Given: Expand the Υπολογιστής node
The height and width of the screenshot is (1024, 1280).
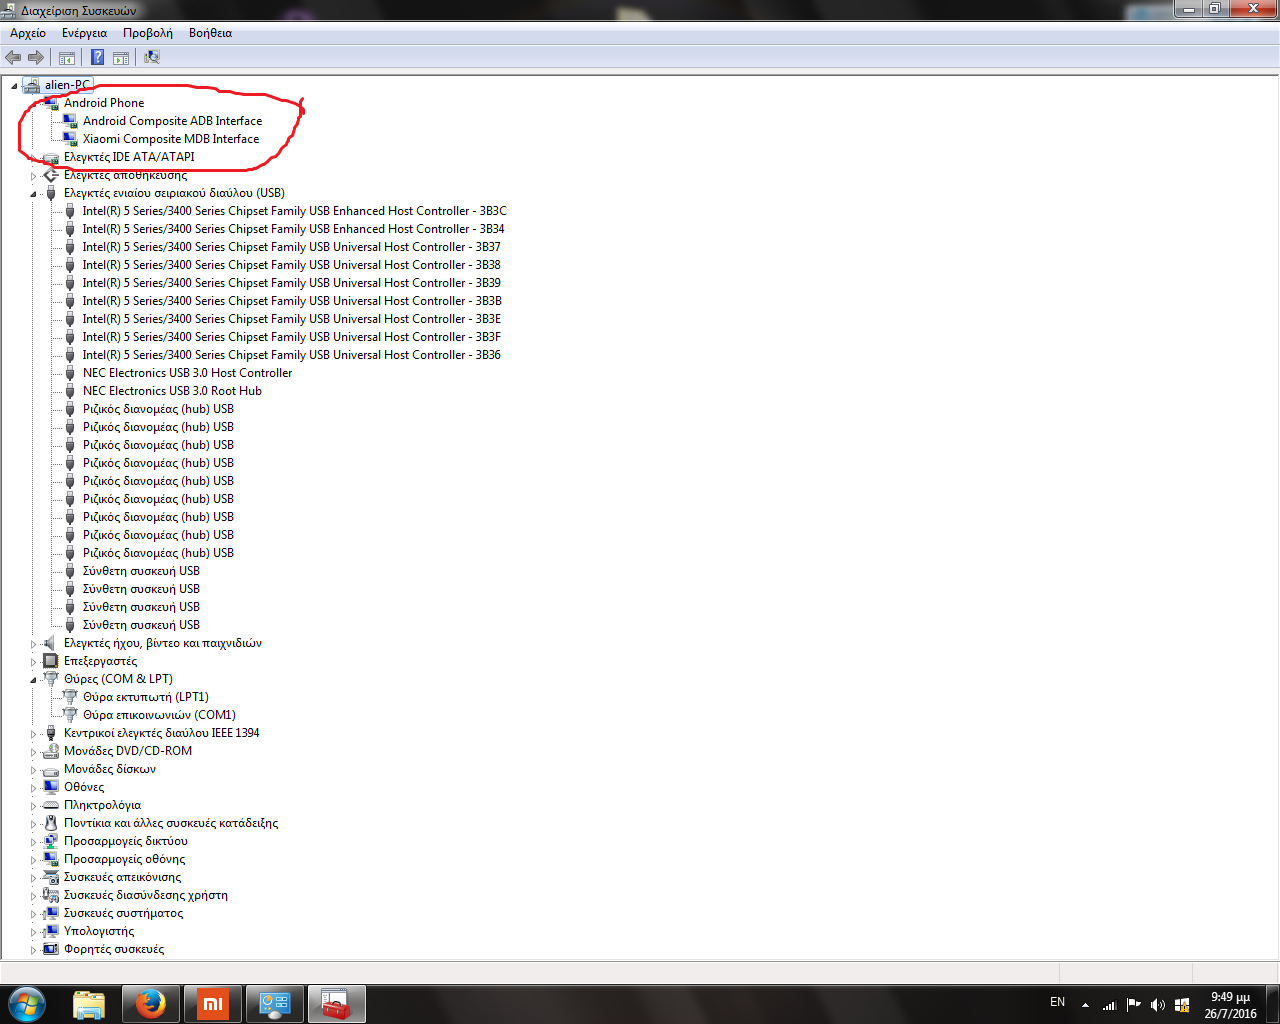Looking at the screenshot, I should [x=33, y=932].
